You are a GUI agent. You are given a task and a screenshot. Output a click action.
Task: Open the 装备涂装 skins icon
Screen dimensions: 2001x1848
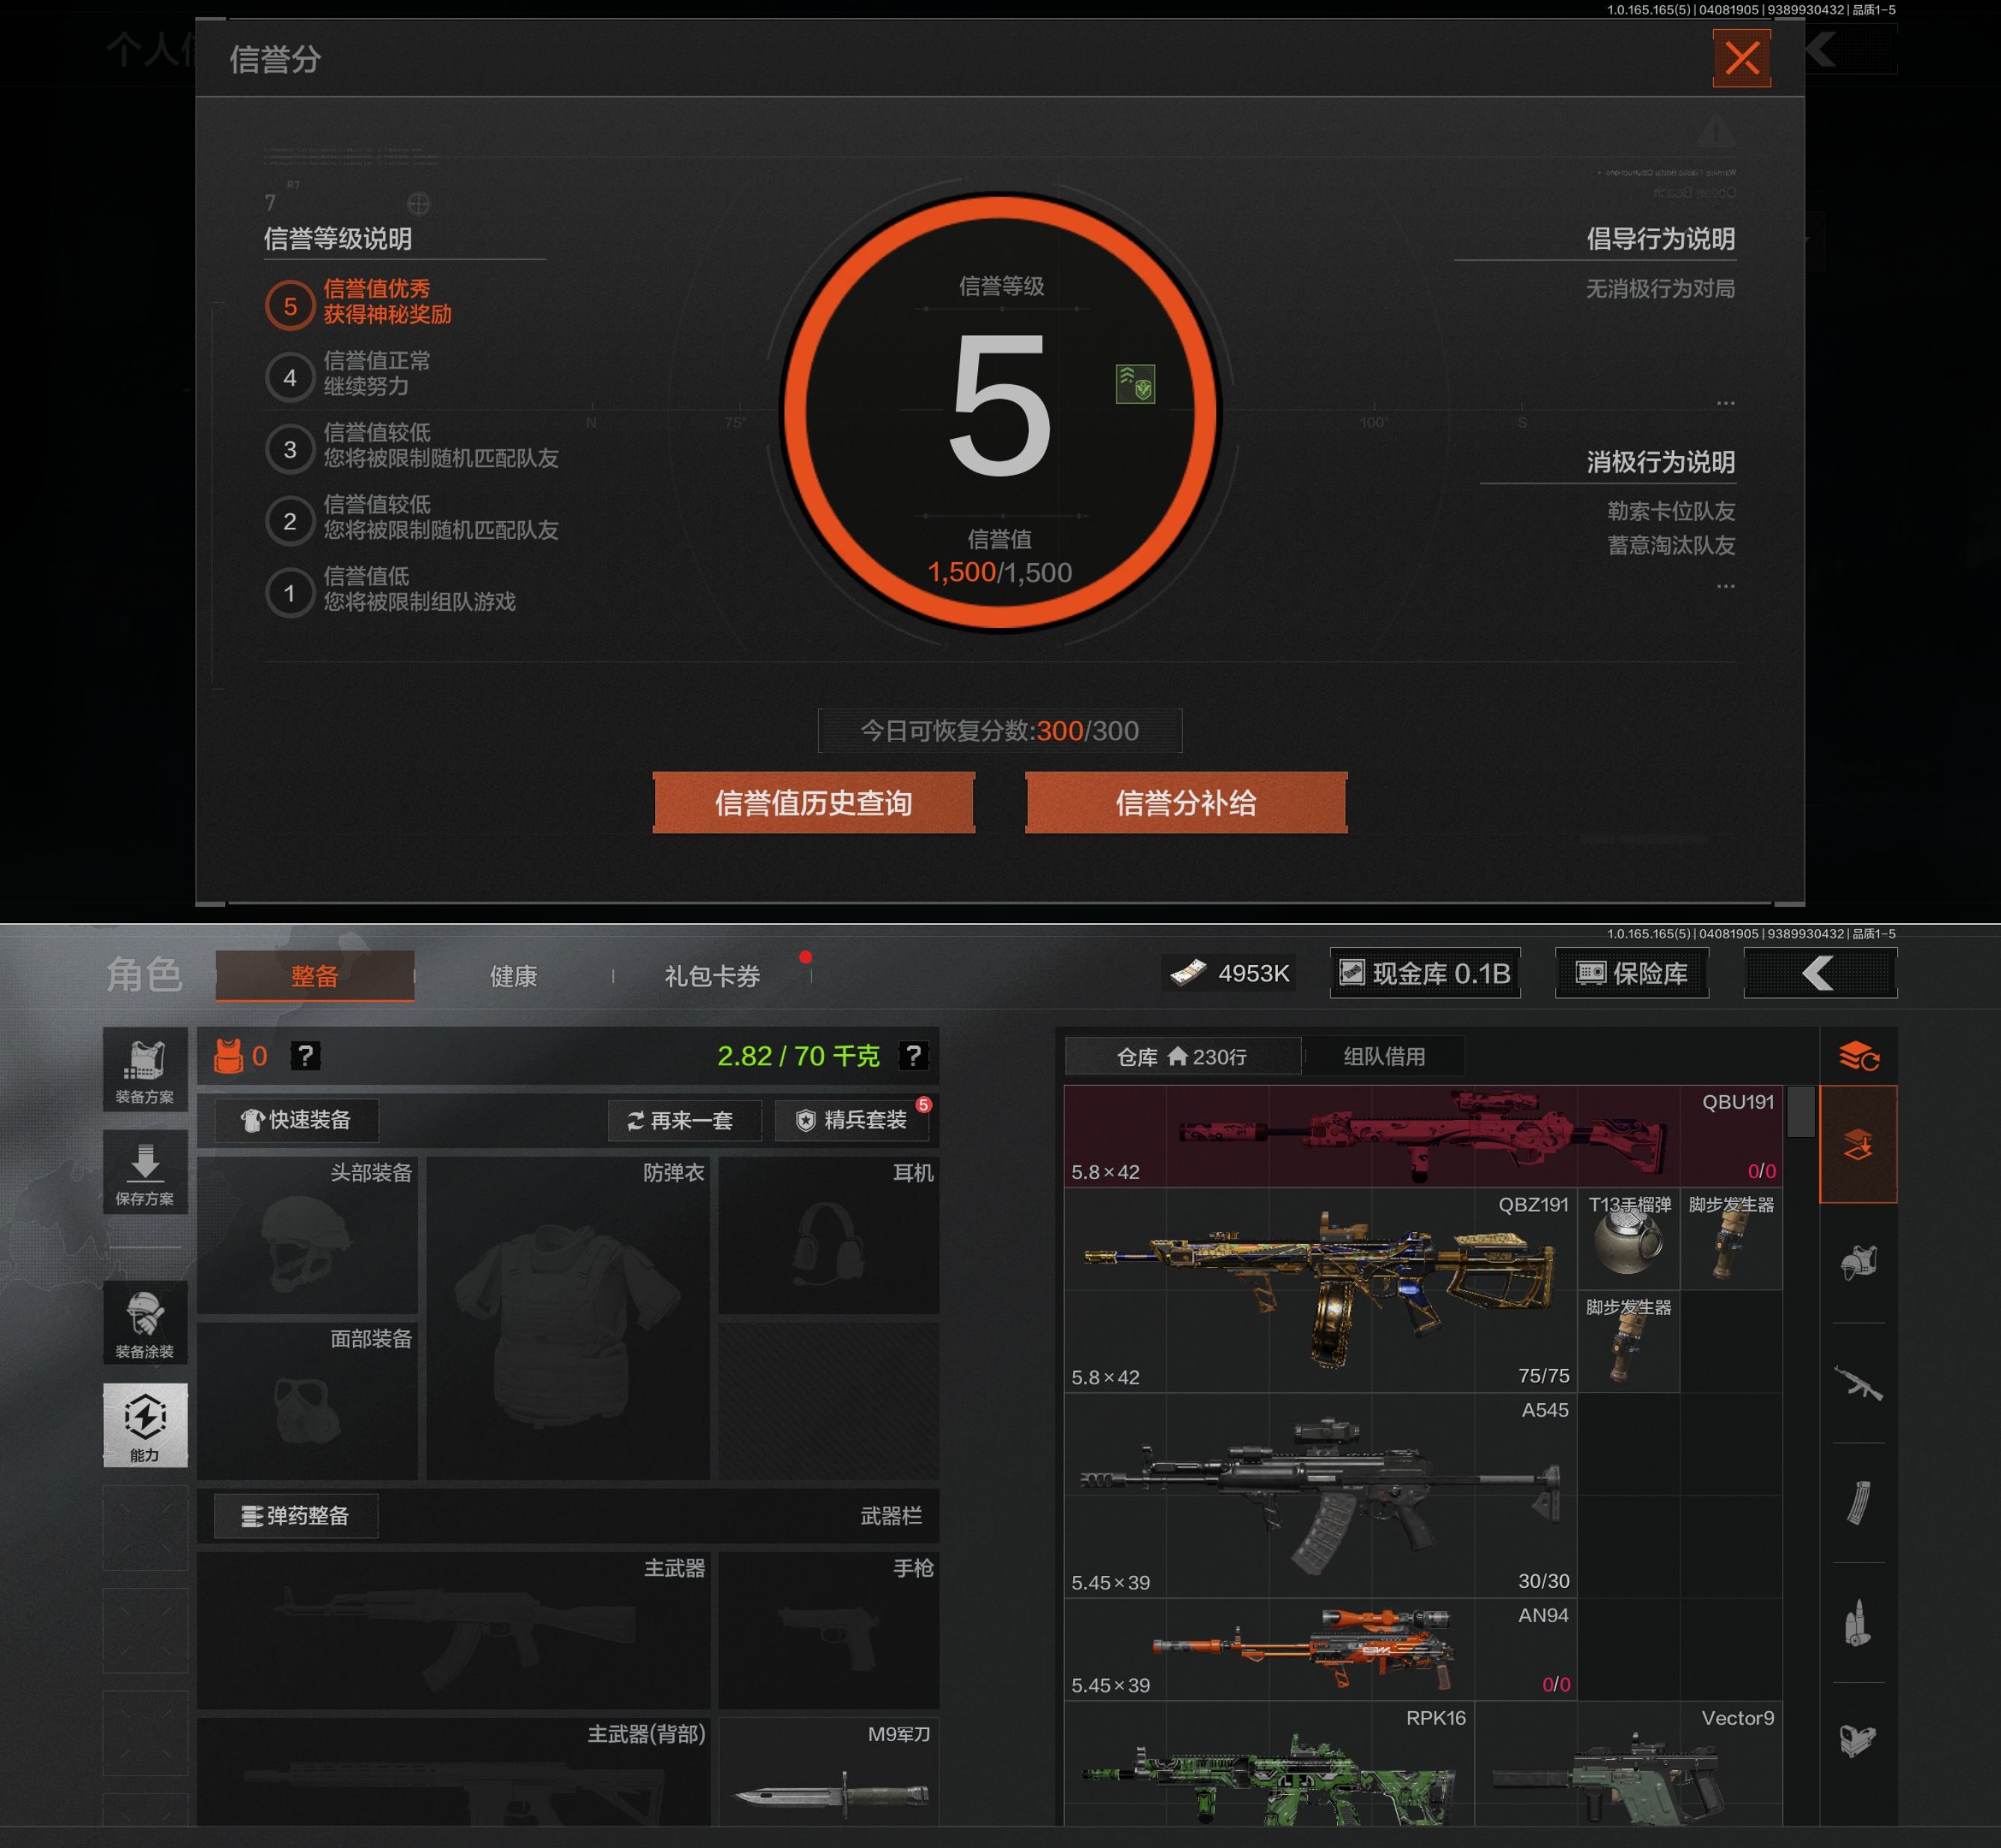tap(145, 1323)
